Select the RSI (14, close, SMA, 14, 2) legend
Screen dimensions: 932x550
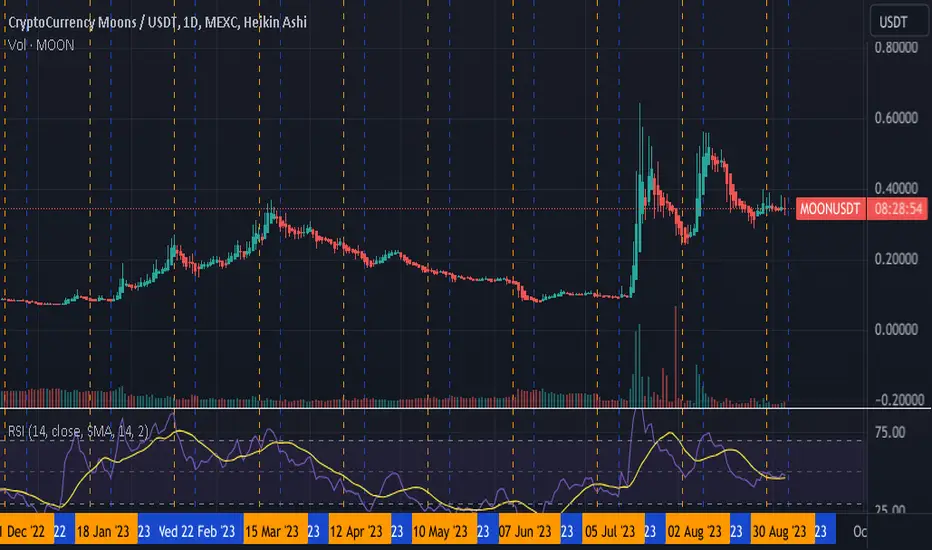tap(78, 431)
